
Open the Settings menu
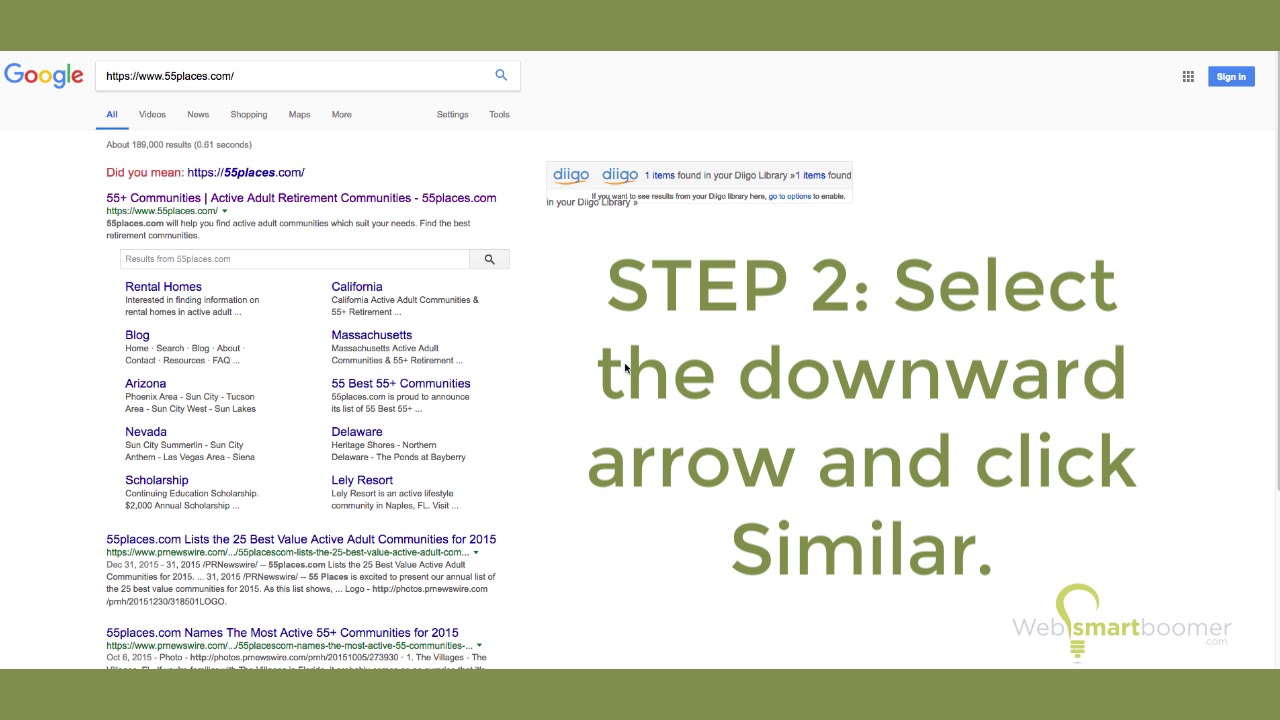[452, 114]
